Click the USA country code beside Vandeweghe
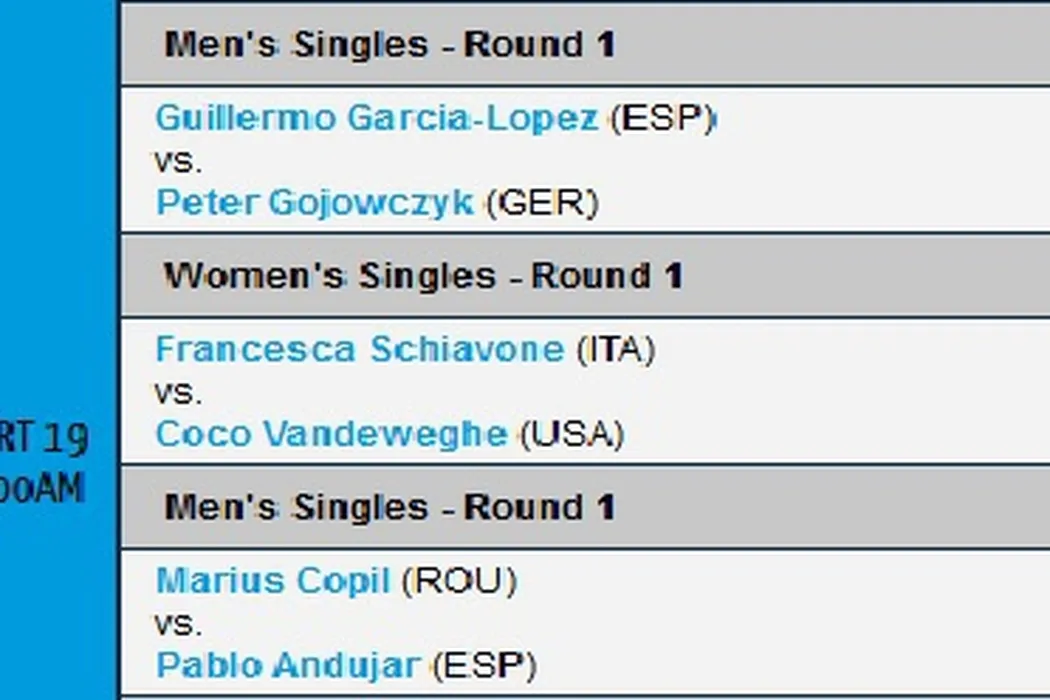1050x700 pixels. (573, 434)
